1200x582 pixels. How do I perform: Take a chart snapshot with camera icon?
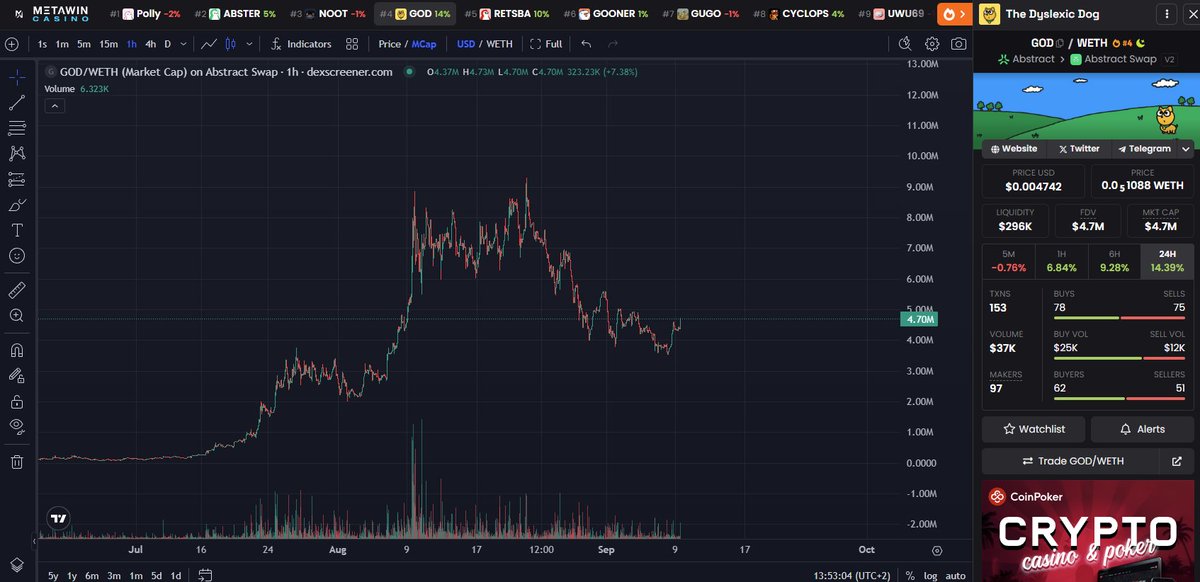click(x=959, y=44)
